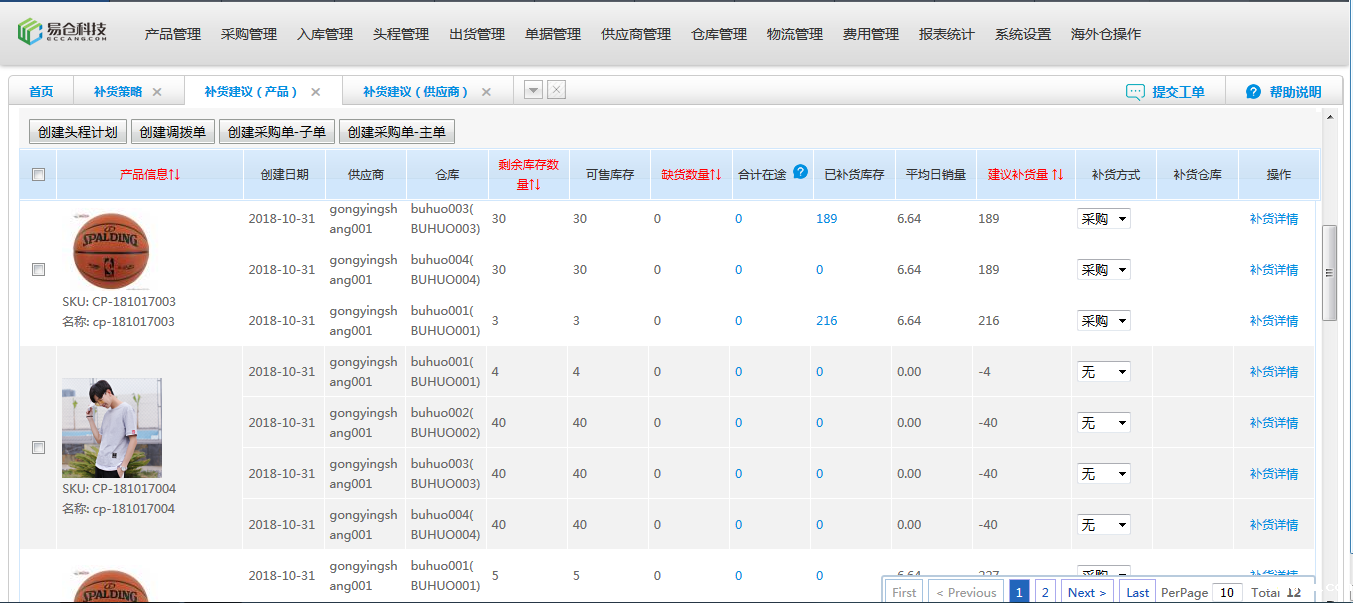Image resolution: width=1353 pixels, height=603 pixels.
Task: Sort by 建议补货量 column arrows
Action: pos(1057,175)
